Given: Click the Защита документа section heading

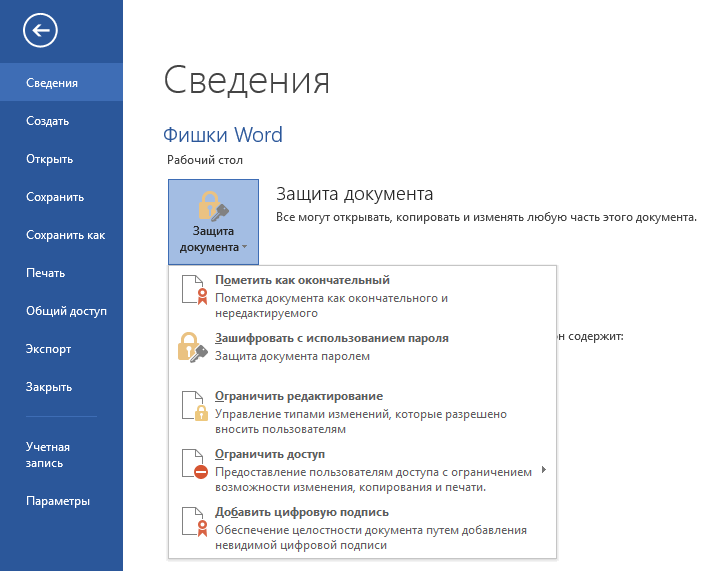Looking at the screenshot, I should pos(355,194).
